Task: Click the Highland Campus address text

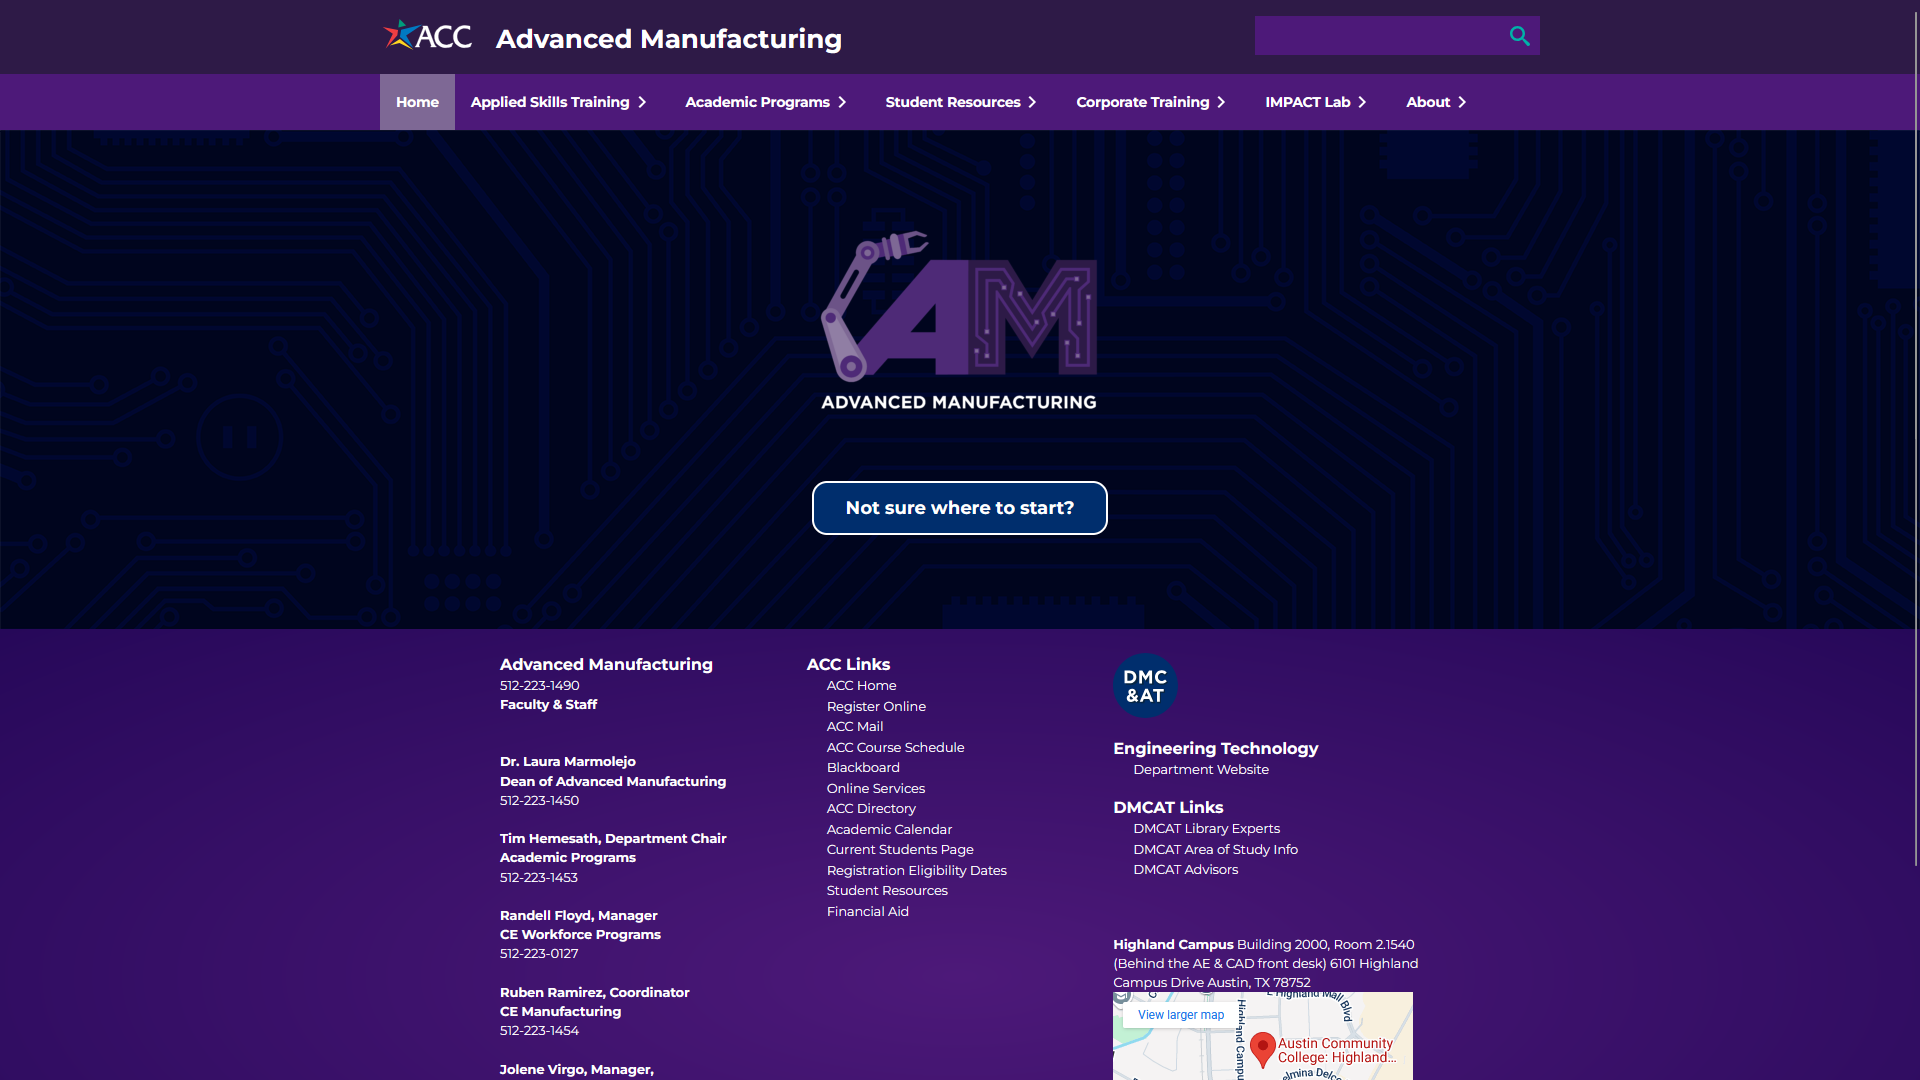Action: 1265,964
